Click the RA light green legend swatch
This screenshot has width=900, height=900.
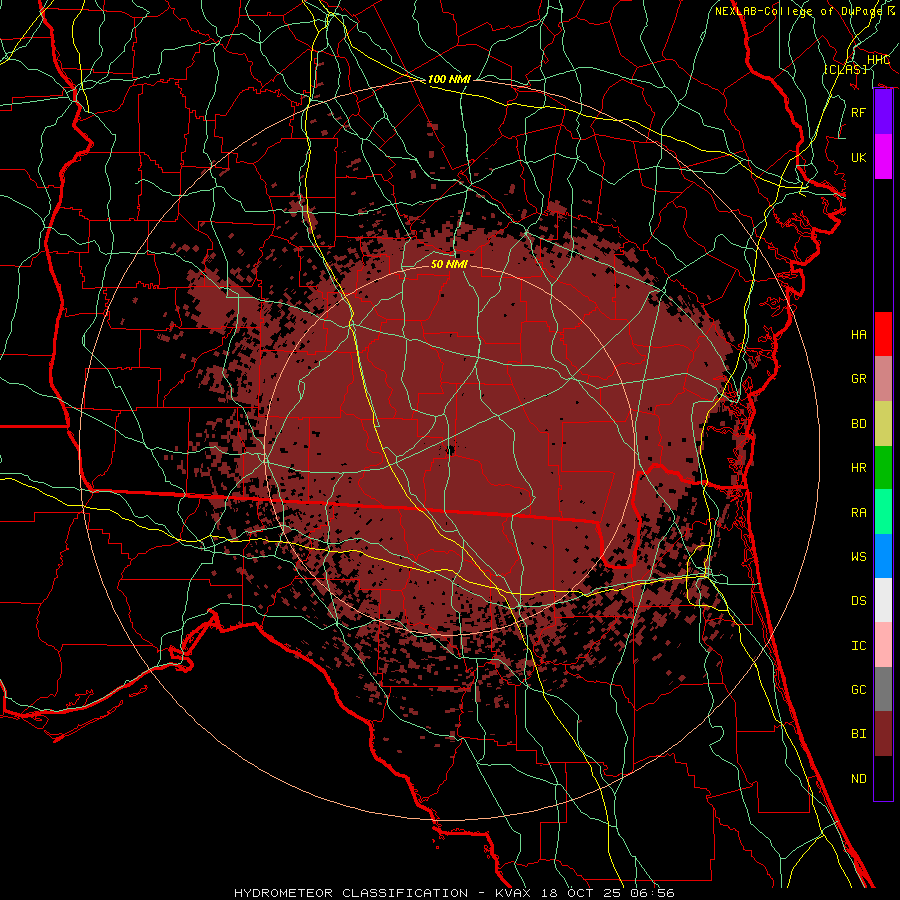[x=883, y=512]
